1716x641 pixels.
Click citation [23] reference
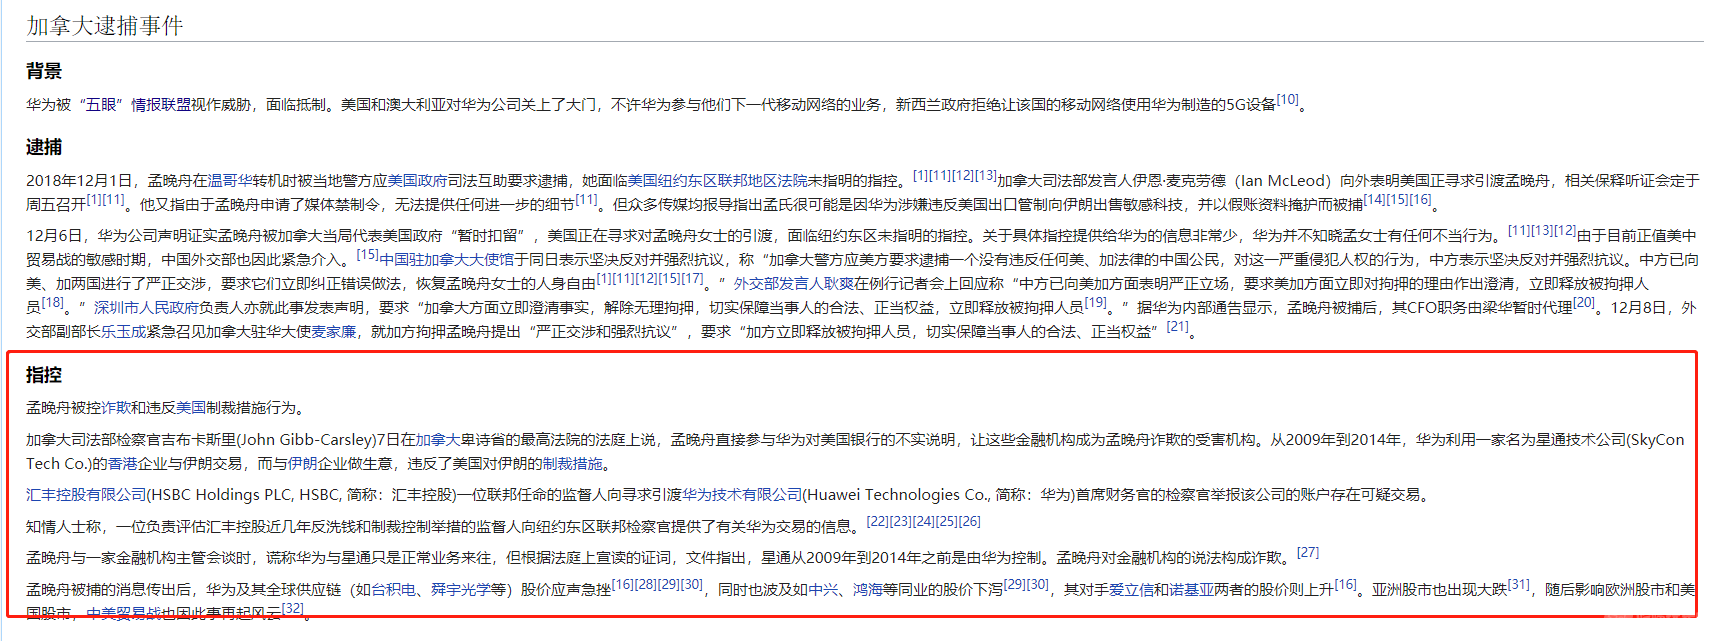point(900,521)
